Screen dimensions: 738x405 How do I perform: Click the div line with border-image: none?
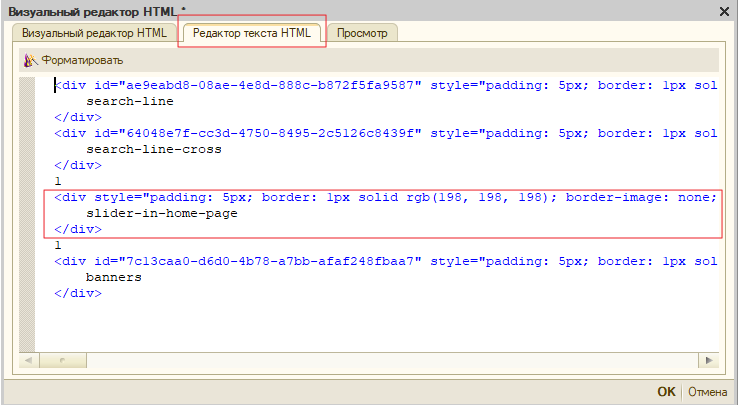coord(386,197)
